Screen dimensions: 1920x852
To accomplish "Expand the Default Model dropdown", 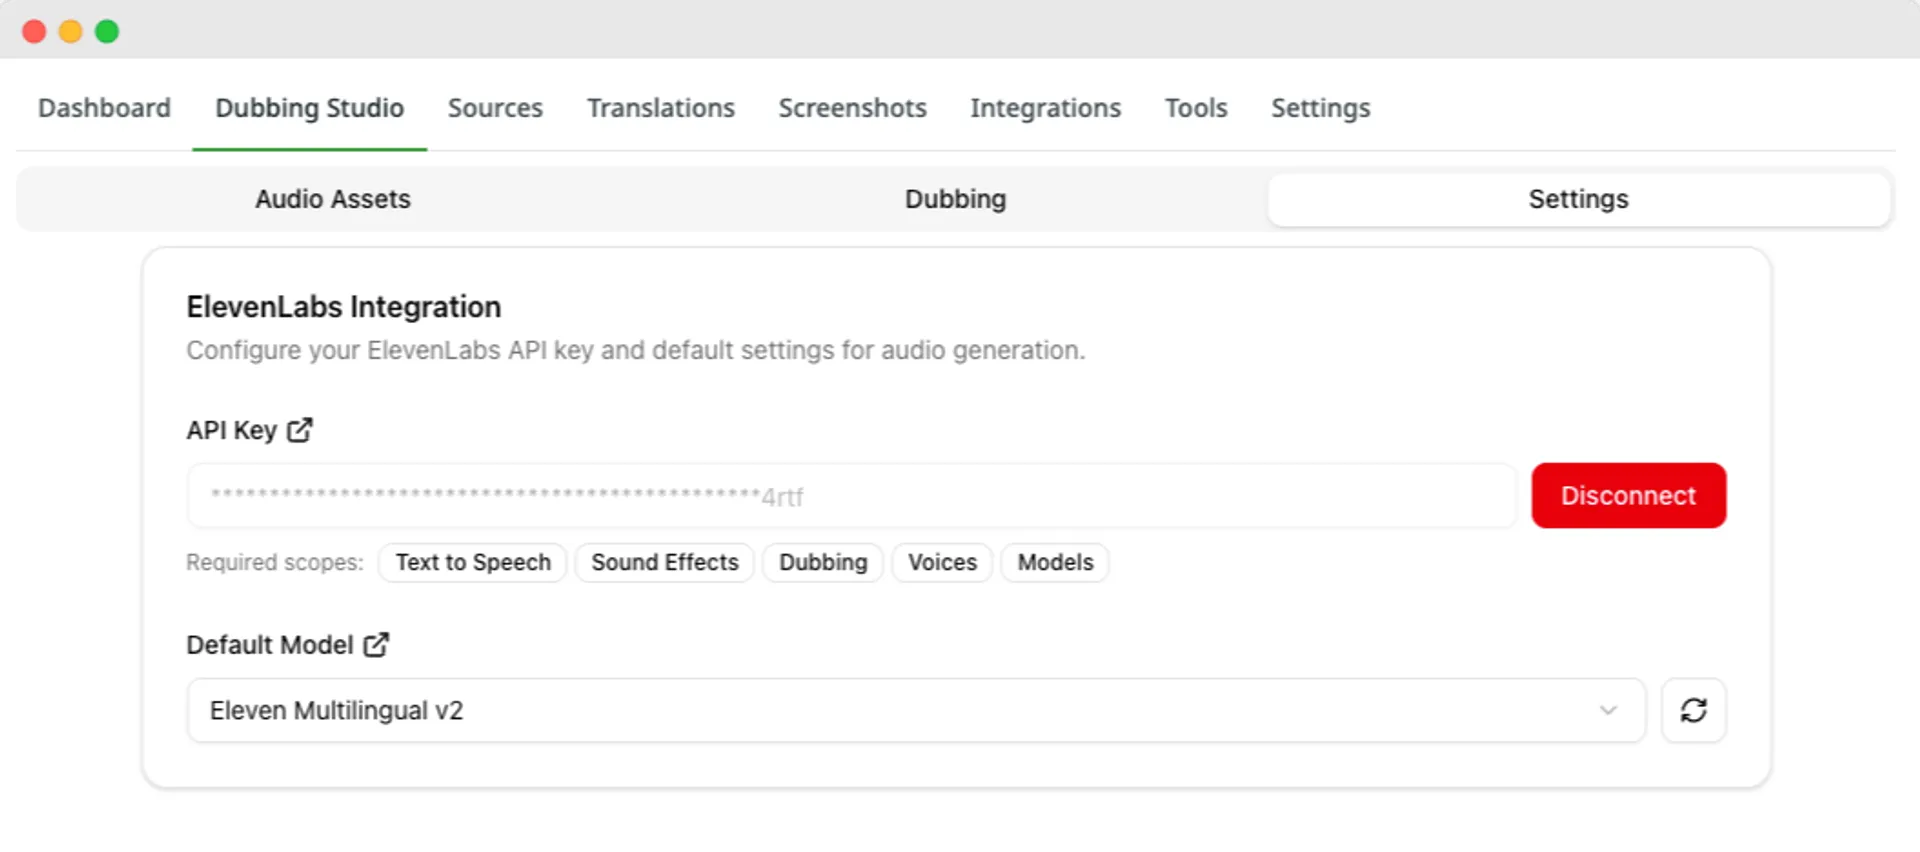I will tap(916, 711).
